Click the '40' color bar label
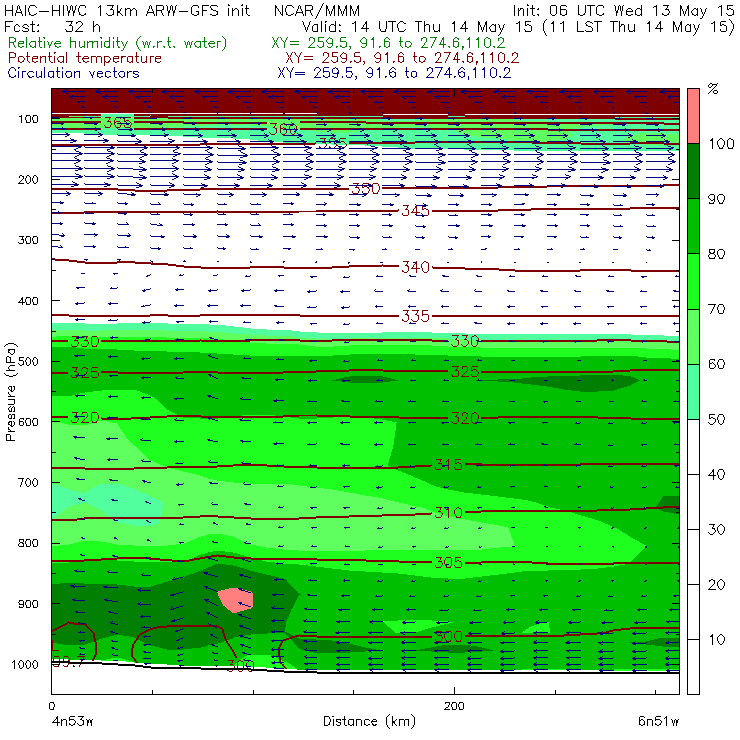This screenshot has height=740, width=740. point(716,474)
